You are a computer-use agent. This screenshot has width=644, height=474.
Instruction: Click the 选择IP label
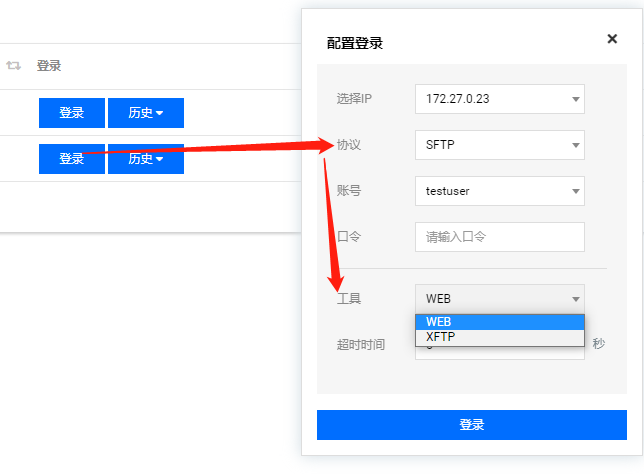tap(354, 99)
